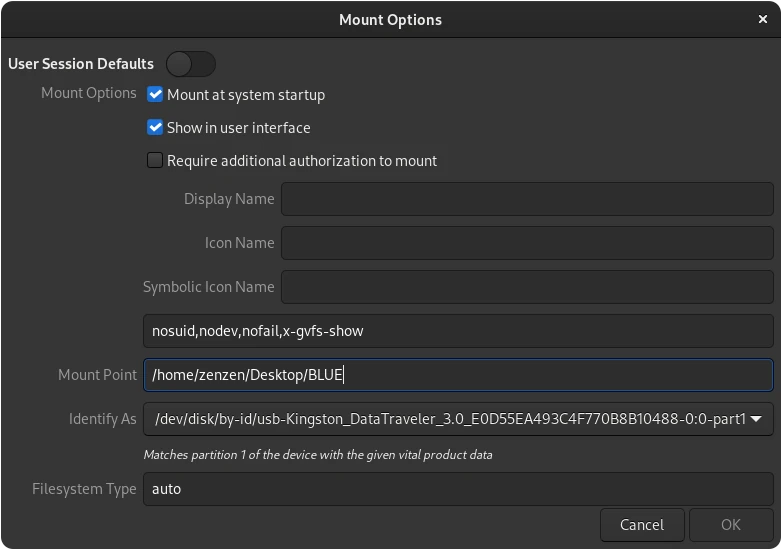Toggle the User Session Defaults switch
782x550 pixels.
[191, 64]
